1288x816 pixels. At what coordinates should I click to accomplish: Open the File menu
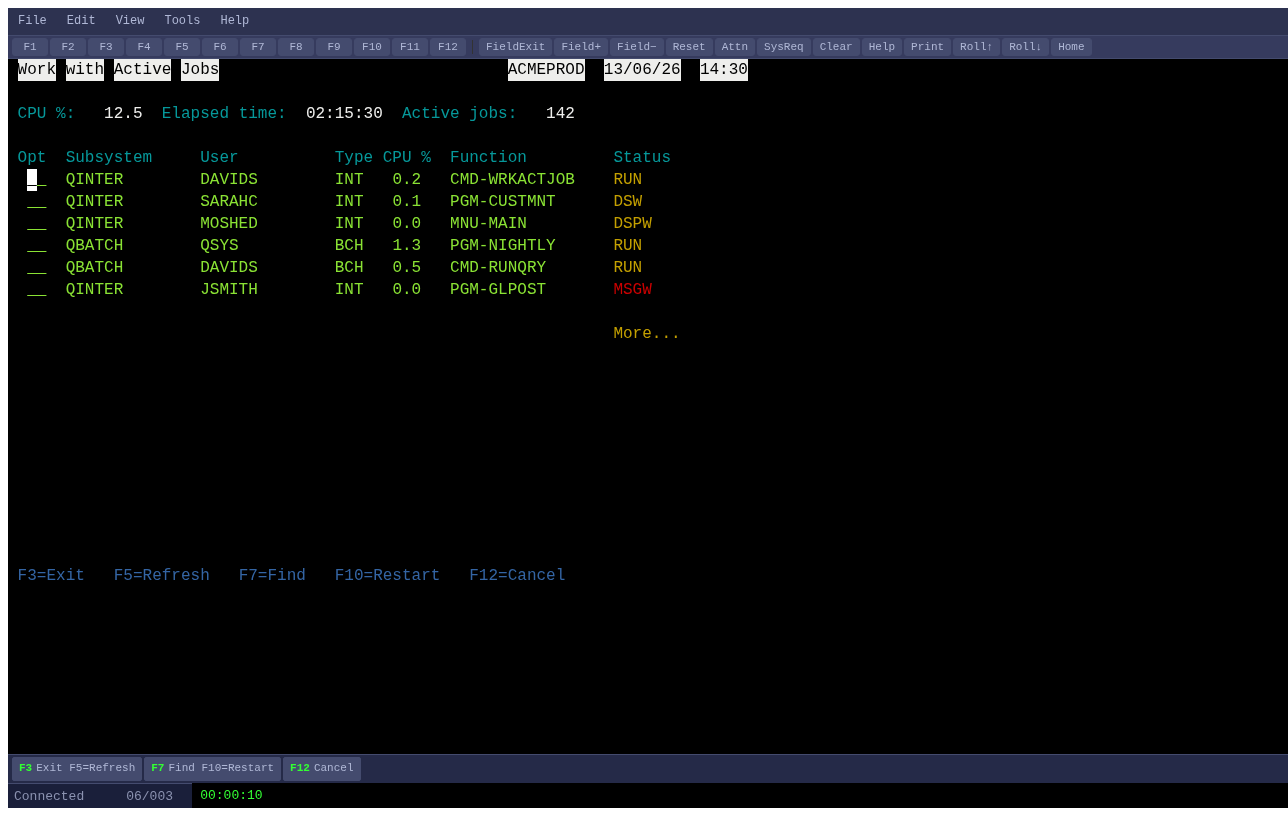click(32, 21)
